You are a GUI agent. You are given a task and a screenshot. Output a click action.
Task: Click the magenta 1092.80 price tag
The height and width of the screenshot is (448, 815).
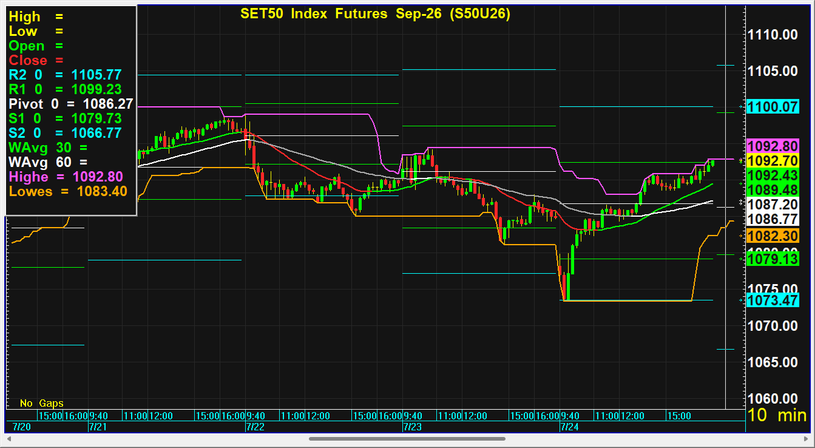point(772,146)
